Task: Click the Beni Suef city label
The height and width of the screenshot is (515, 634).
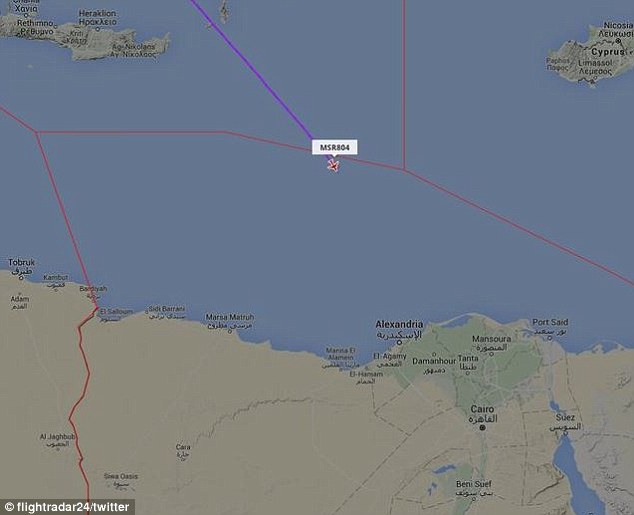Action: click(473, 484)
